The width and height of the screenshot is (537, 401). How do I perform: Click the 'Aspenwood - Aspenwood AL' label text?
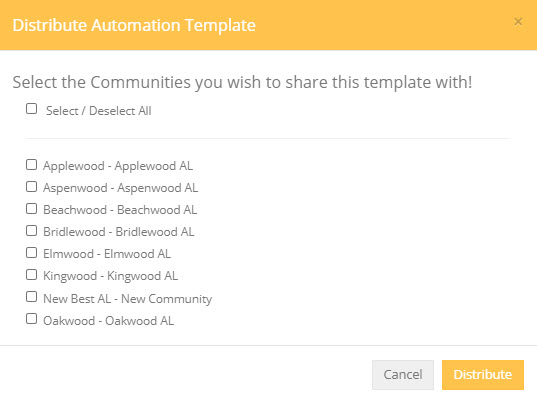point(121,188)
